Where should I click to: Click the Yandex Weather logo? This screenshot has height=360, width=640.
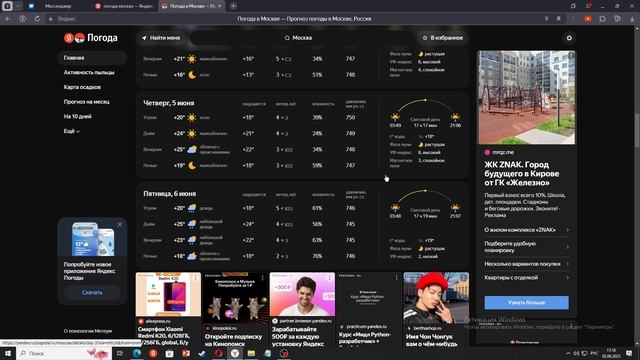[x=91, y=38]
